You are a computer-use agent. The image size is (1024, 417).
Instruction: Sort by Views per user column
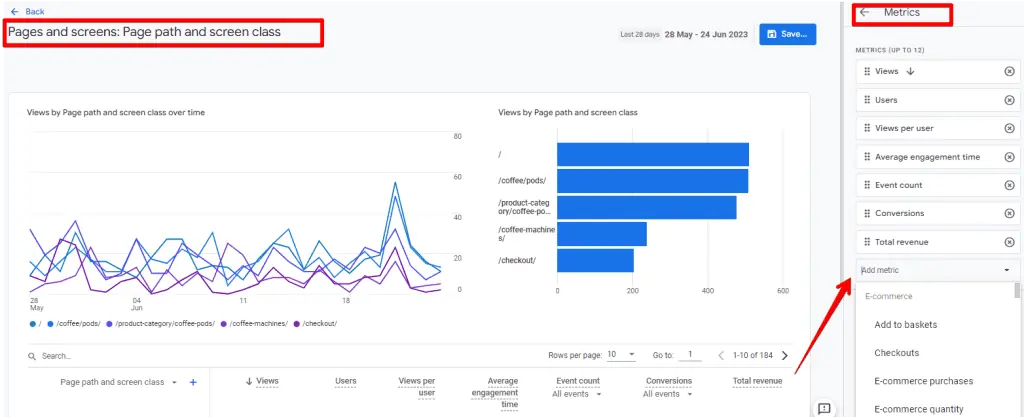pos(417,387)
